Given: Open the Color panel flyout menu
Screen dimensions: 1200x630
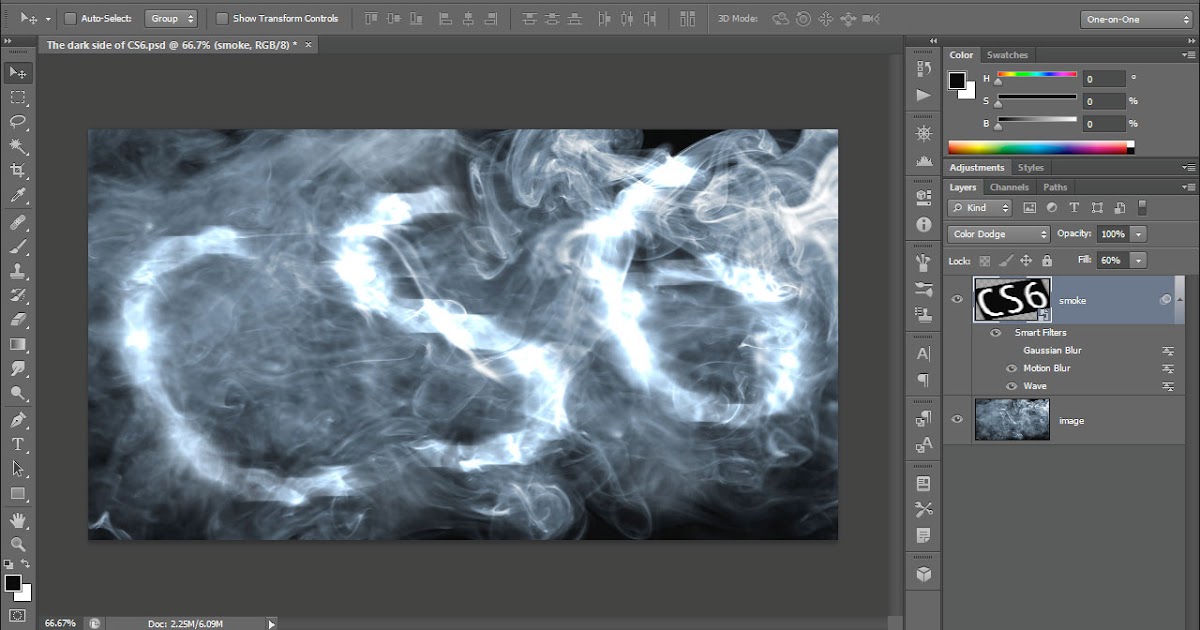Looking at the screenshot, I should point(1188,55).
